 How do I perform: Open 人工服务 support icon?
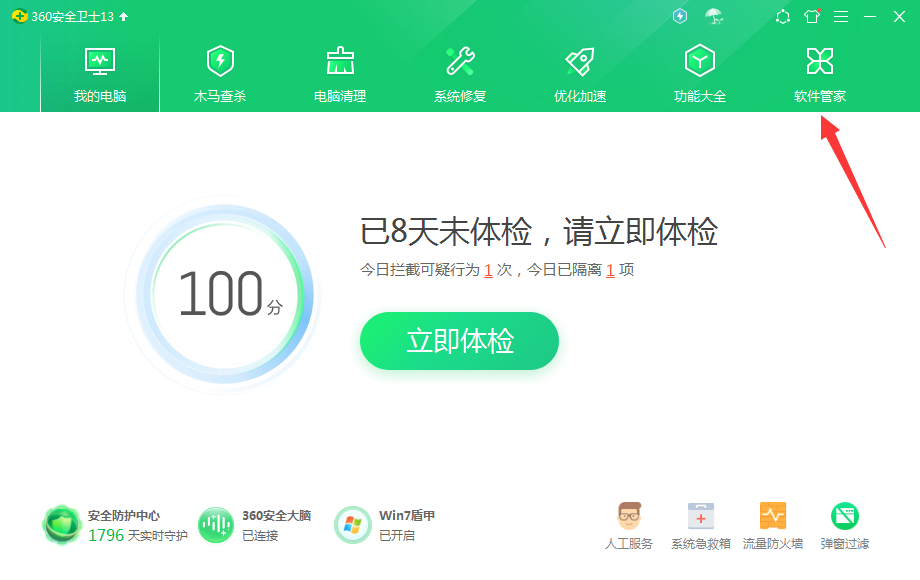tap(629, 526)
